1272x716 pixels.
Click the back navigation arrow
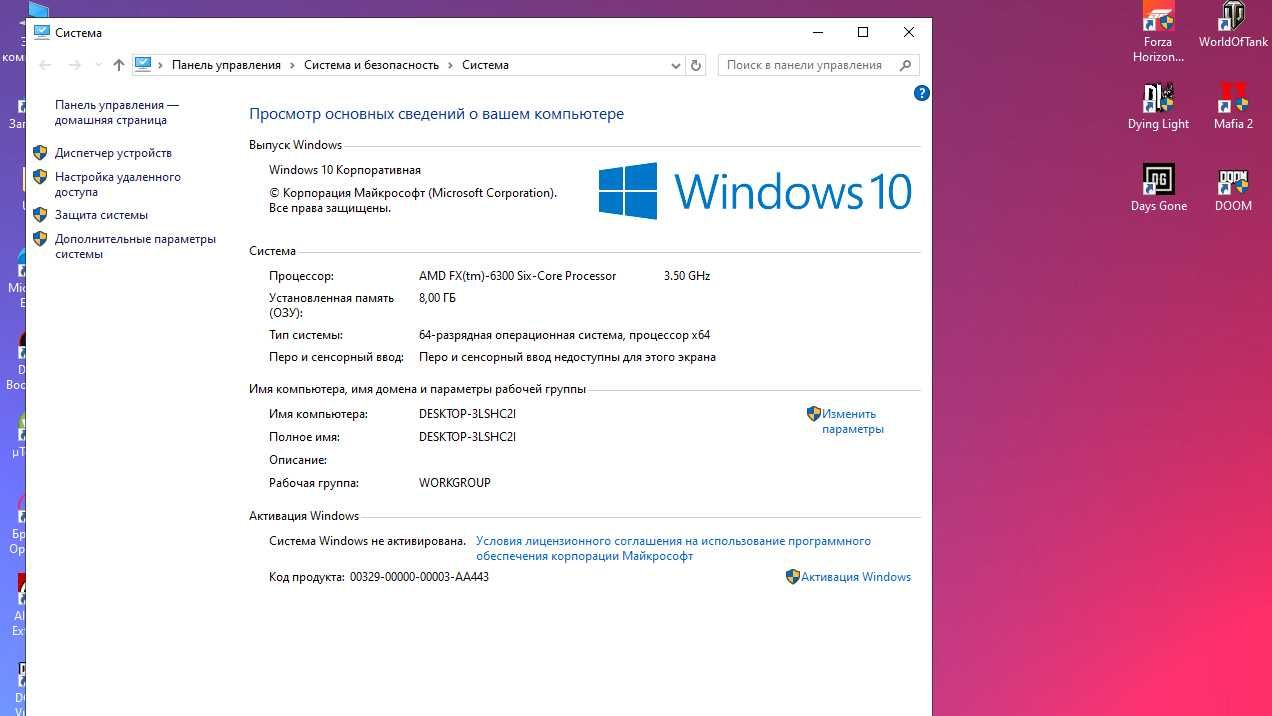(44, 65)
